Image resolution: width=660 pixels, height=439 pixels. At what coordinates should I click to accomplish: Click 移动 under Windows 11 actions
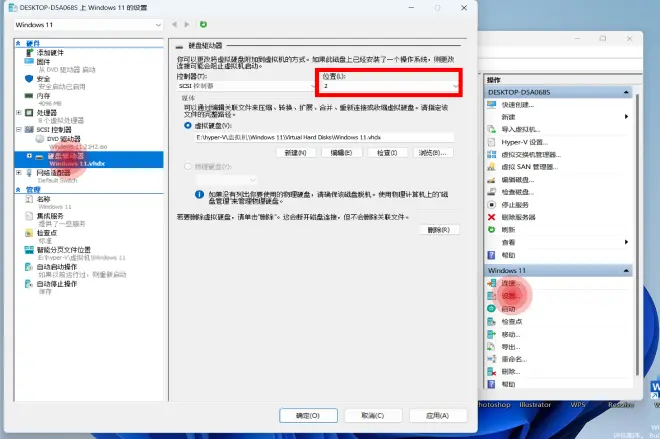511,335
